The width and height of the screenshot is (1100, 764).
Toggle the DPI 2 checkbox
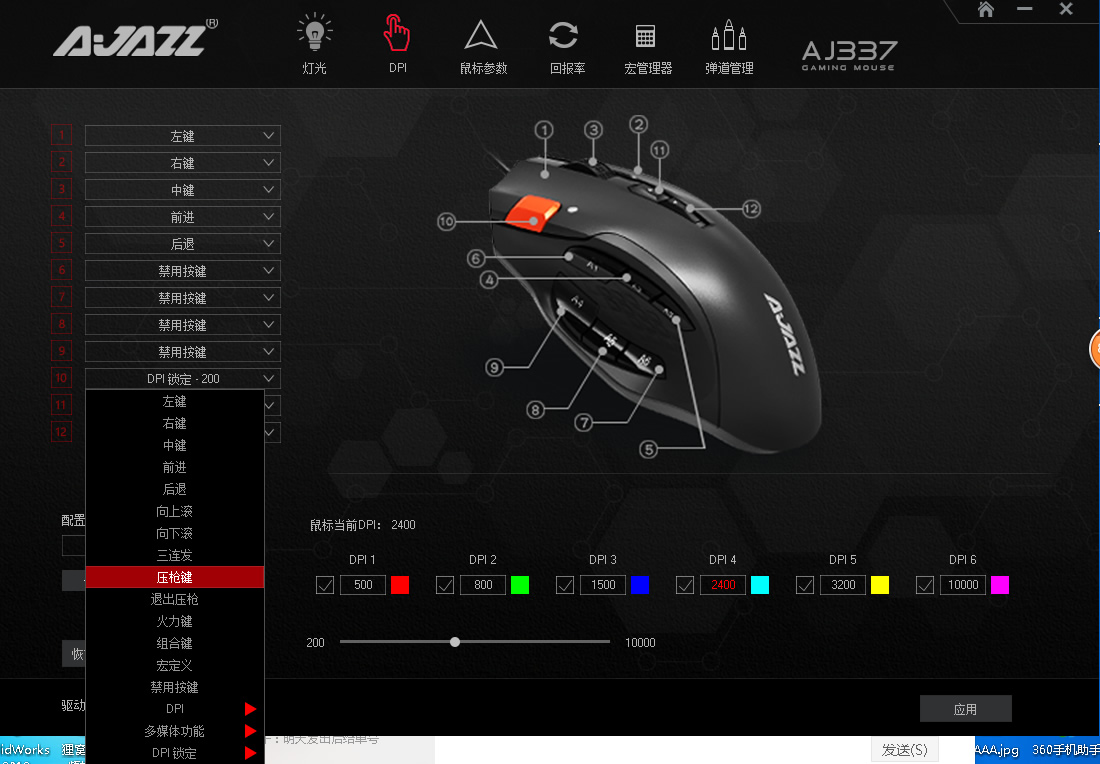point(445,584)
